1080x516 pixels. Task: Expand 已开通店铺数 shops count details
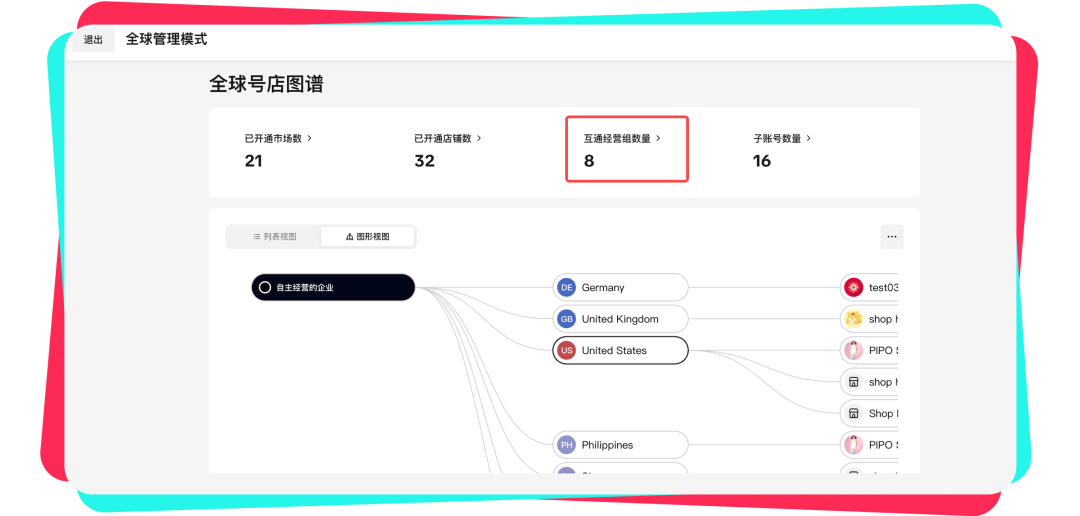(x=448, y=139)
